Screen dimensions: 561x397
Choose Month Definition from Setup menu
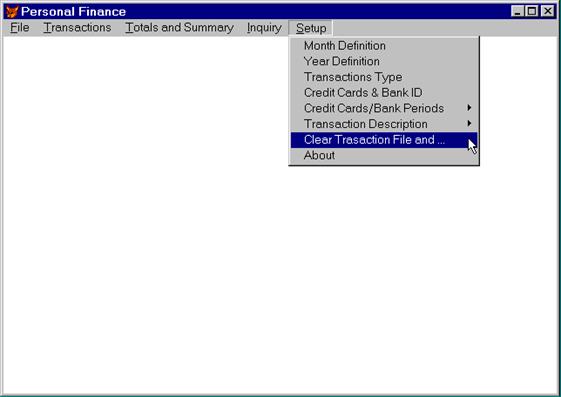(384, 46)
